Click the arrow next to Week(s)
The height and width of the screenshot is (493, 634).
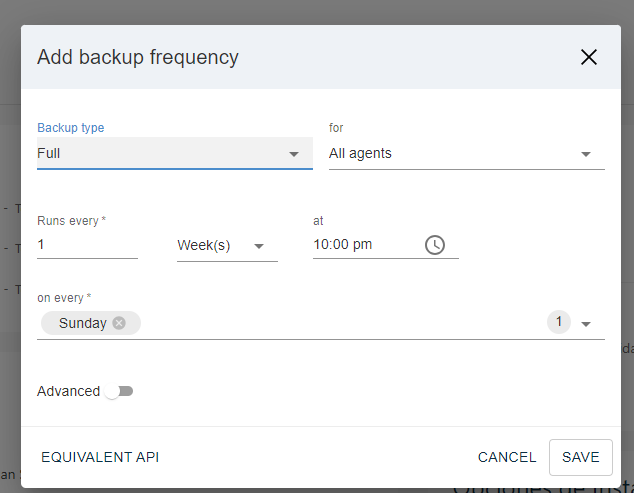pyautogui.click(x=259, y=246)
